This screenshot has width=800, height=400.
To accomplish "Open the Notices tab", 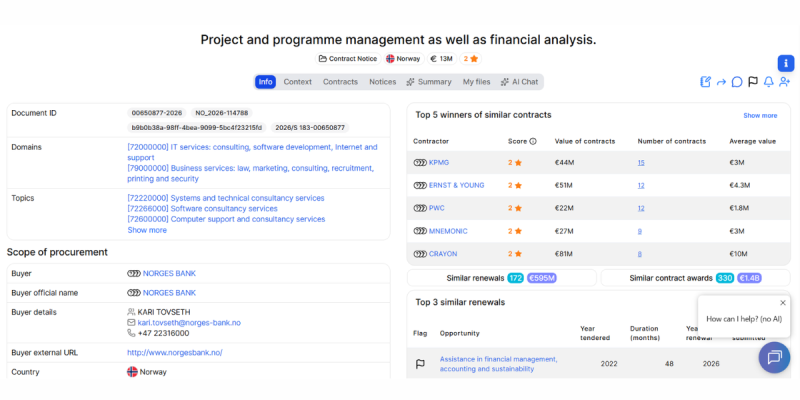I will coord(383,82).
